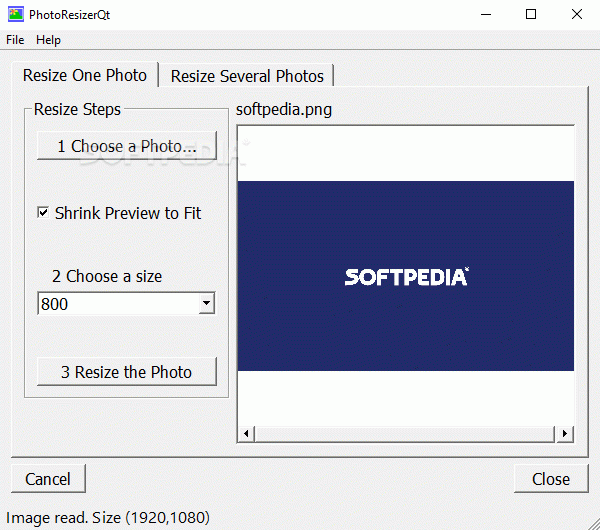
Task: Click the 2 Choose a size label
Action: point(107,276)
